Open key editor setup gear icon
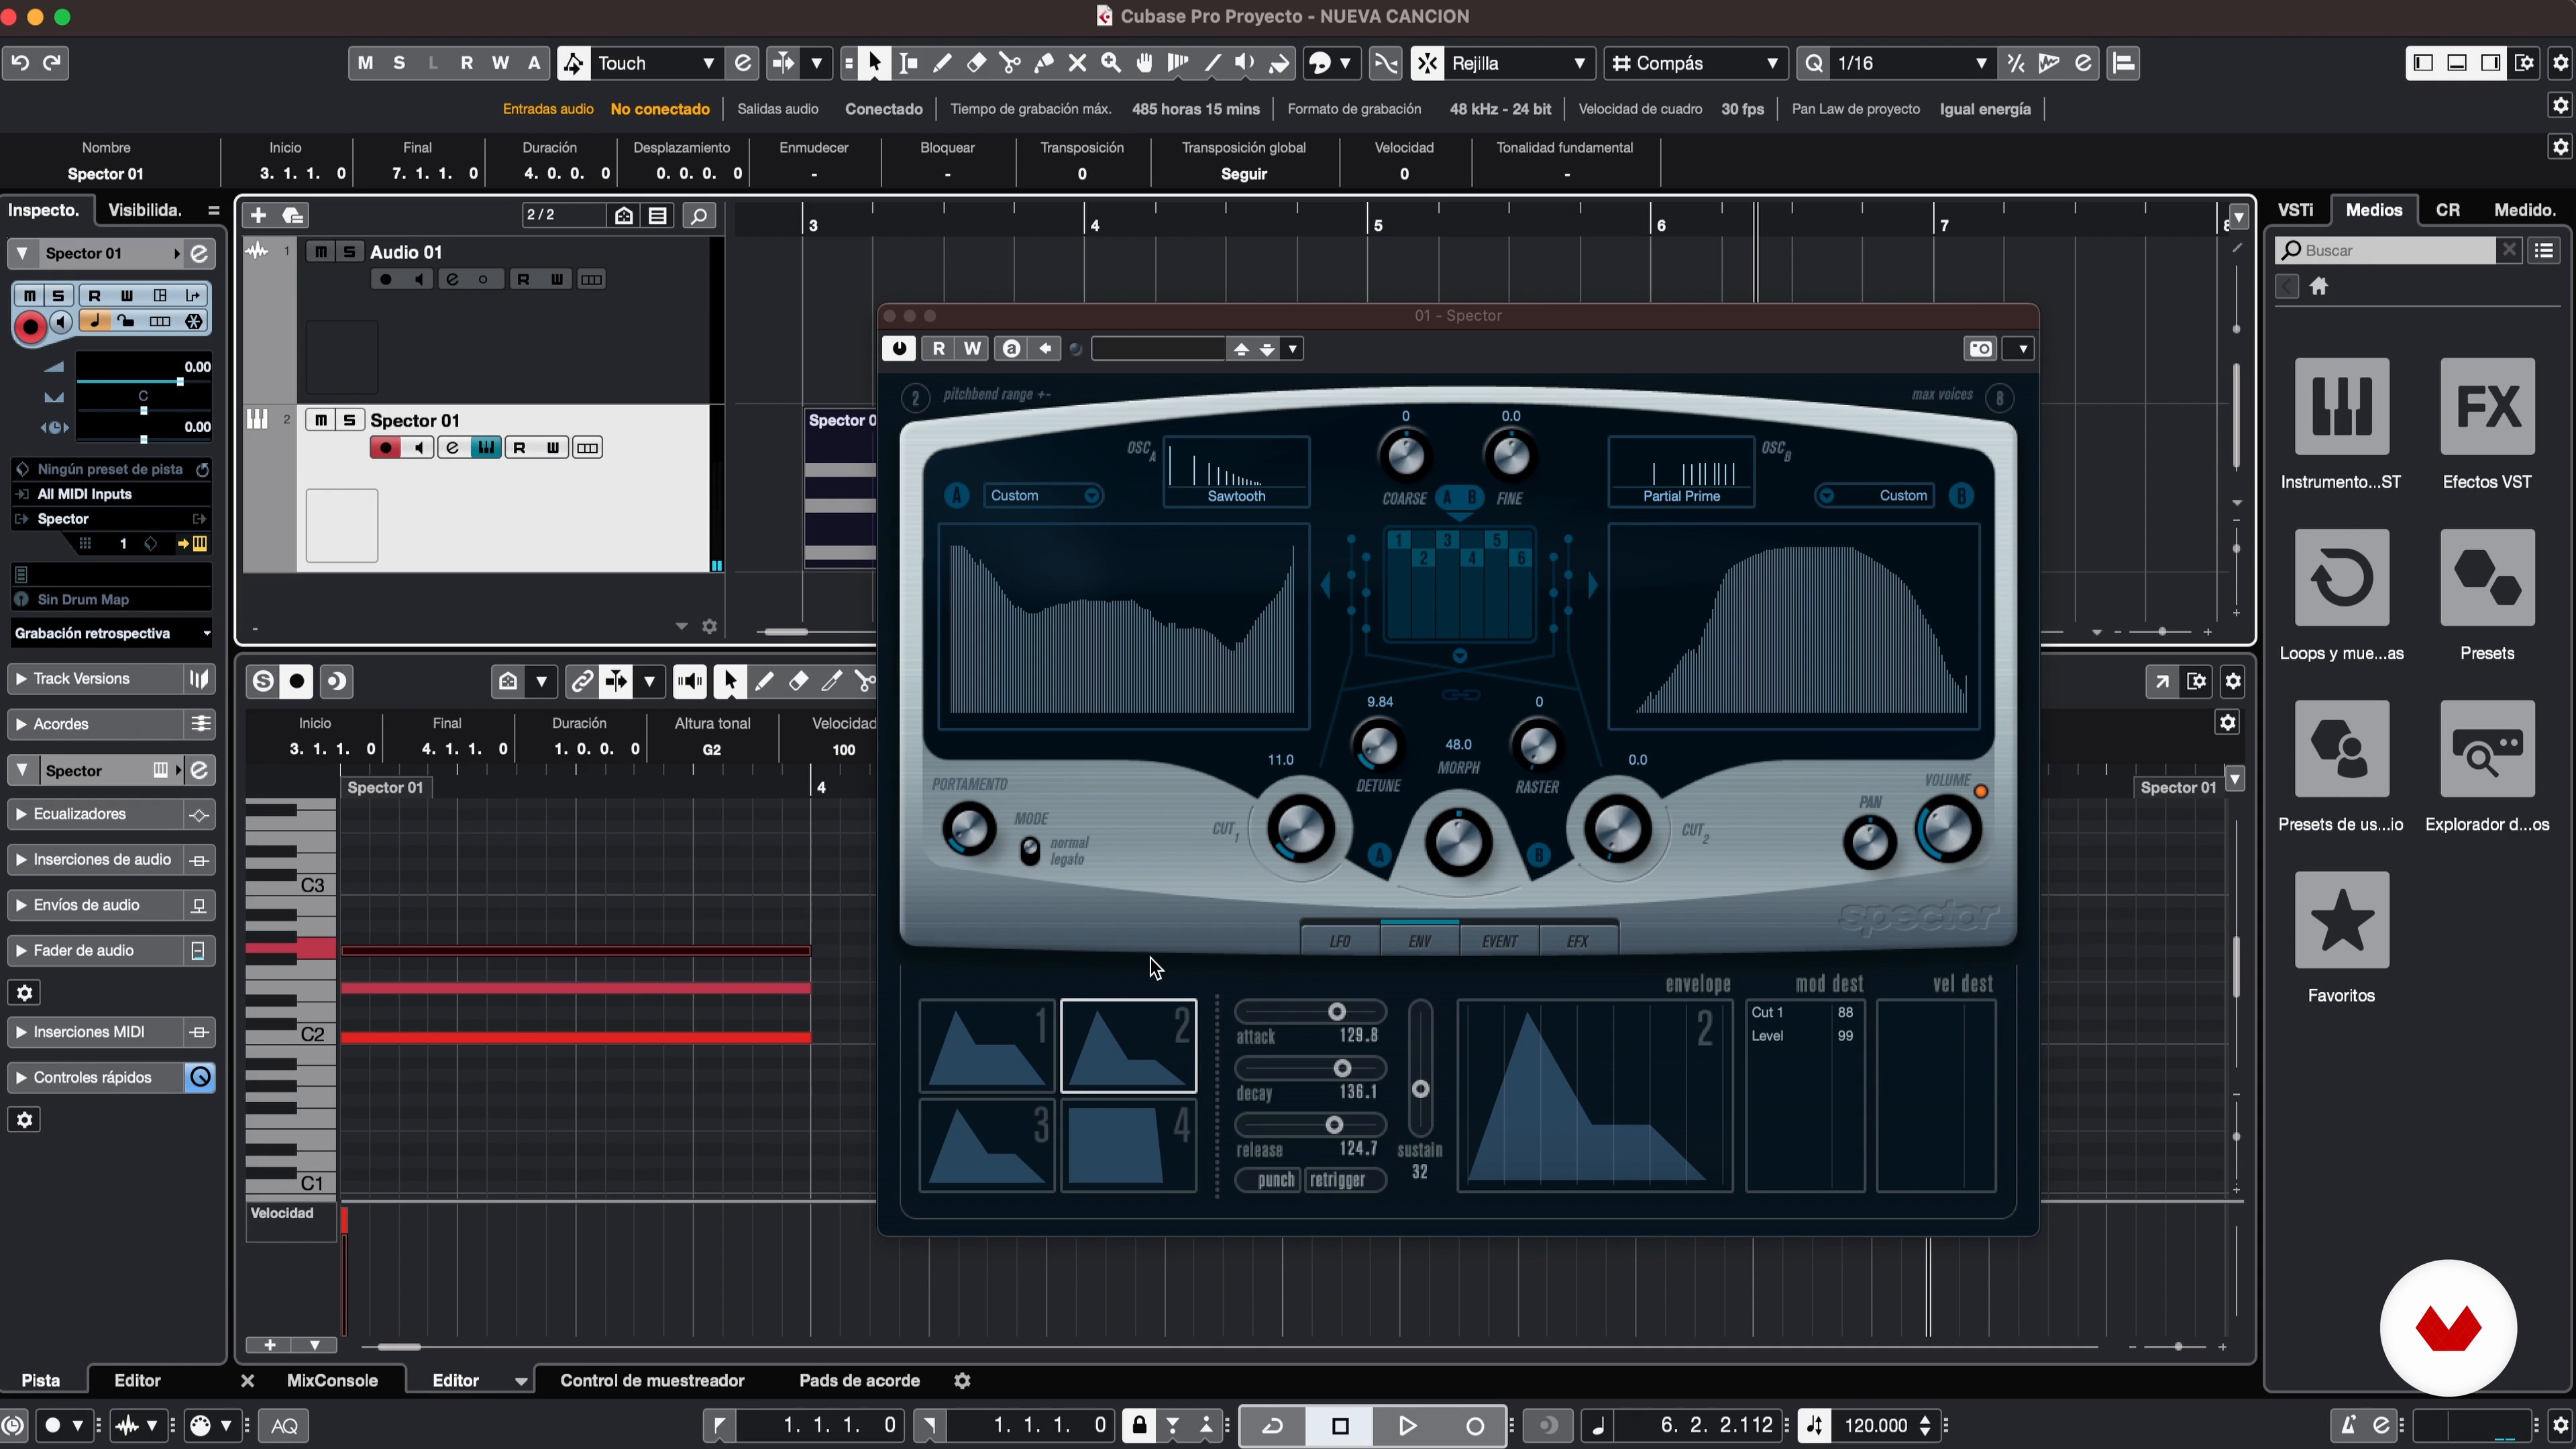 [2233, 682]
